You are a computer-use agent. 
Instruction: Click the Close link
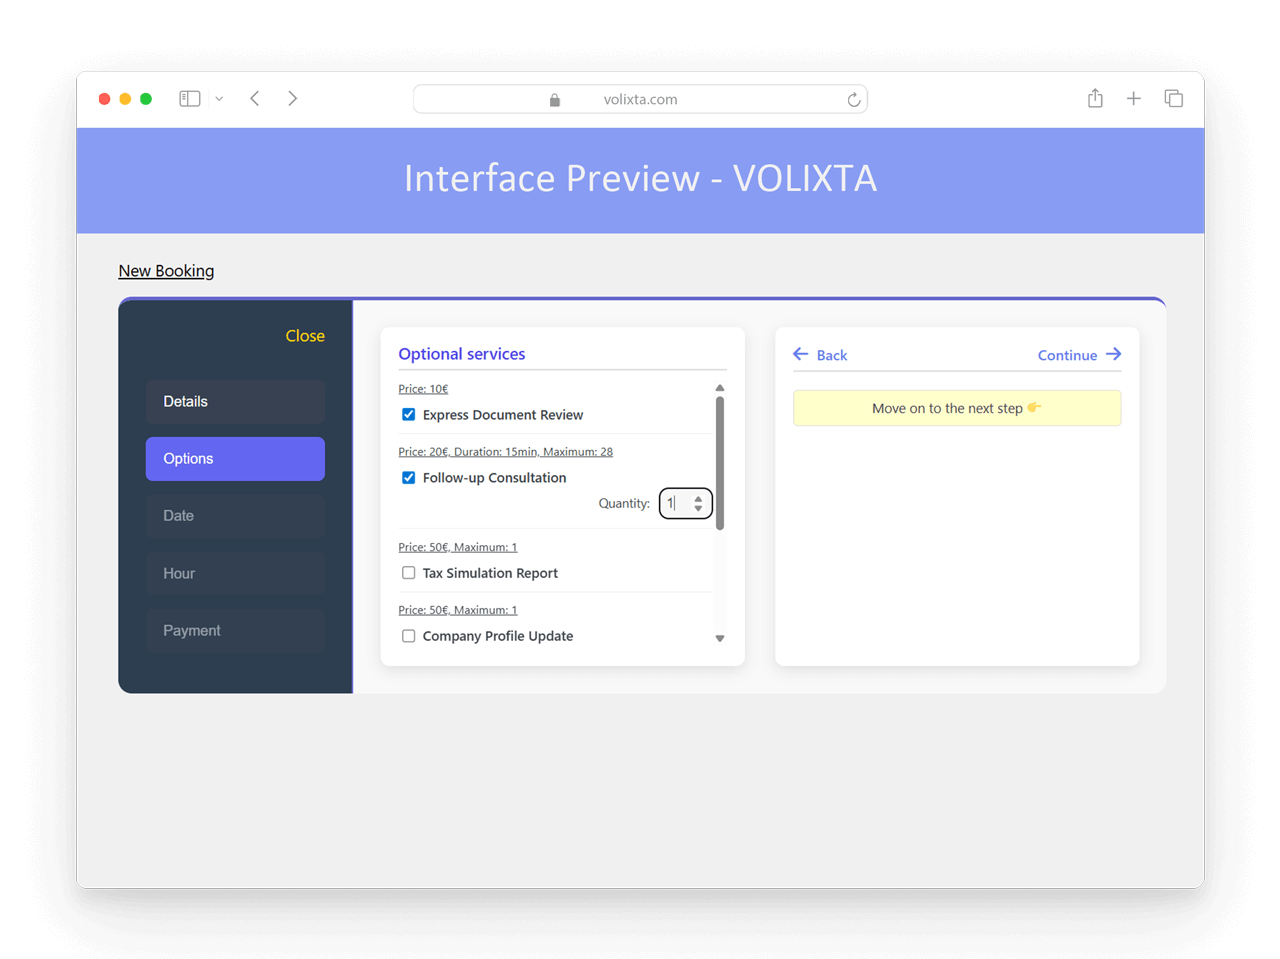click(x=305, y=336)
